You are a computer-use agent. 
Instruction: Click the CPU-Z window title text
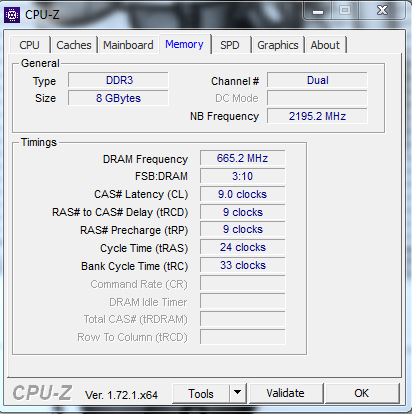point(42,15)
